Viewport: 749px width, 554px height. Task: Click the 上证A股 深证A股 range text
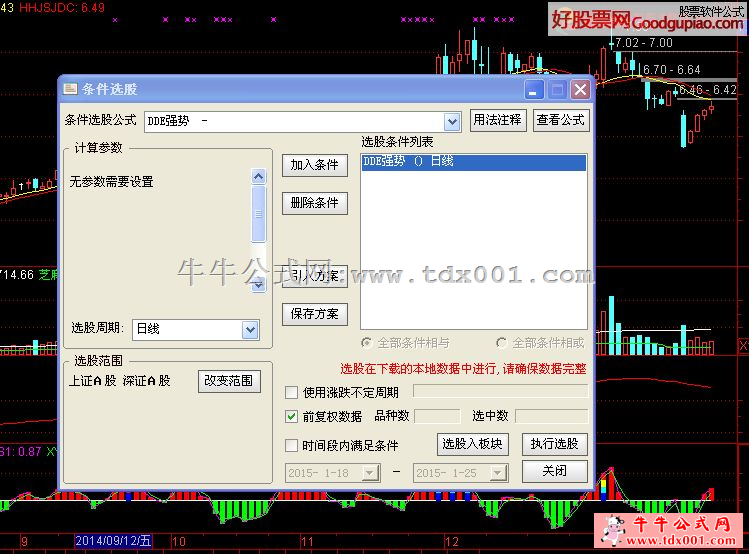coord(120,381)
